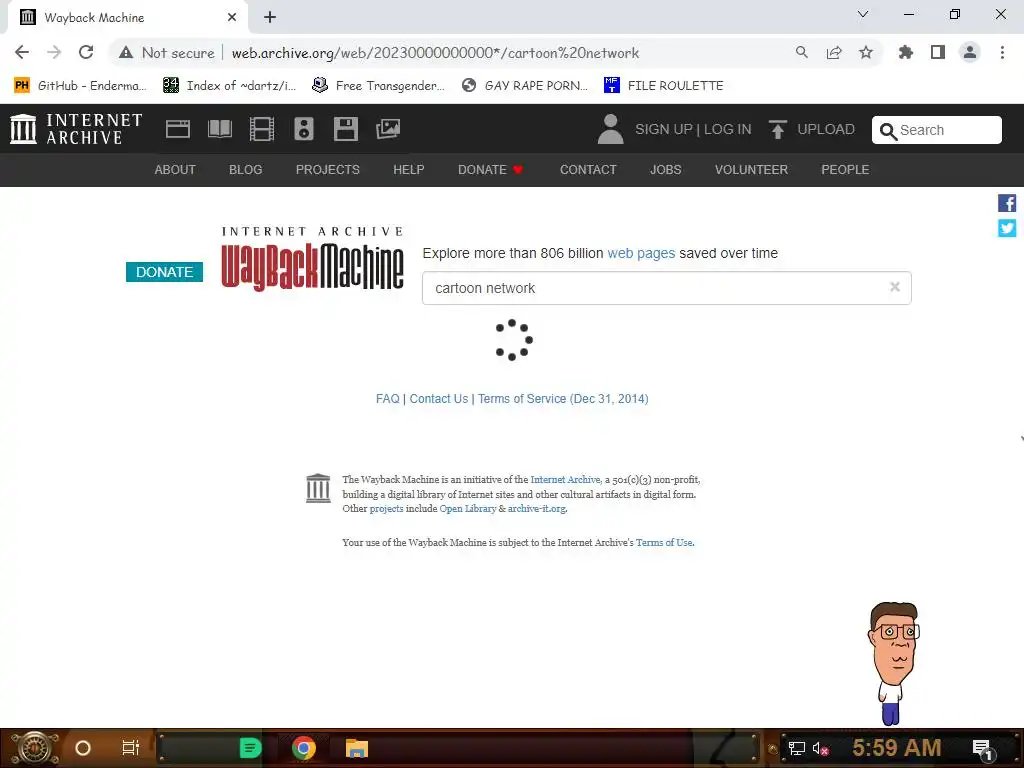Click the web pages link
Screen dimensions: 1024x768
641,253
